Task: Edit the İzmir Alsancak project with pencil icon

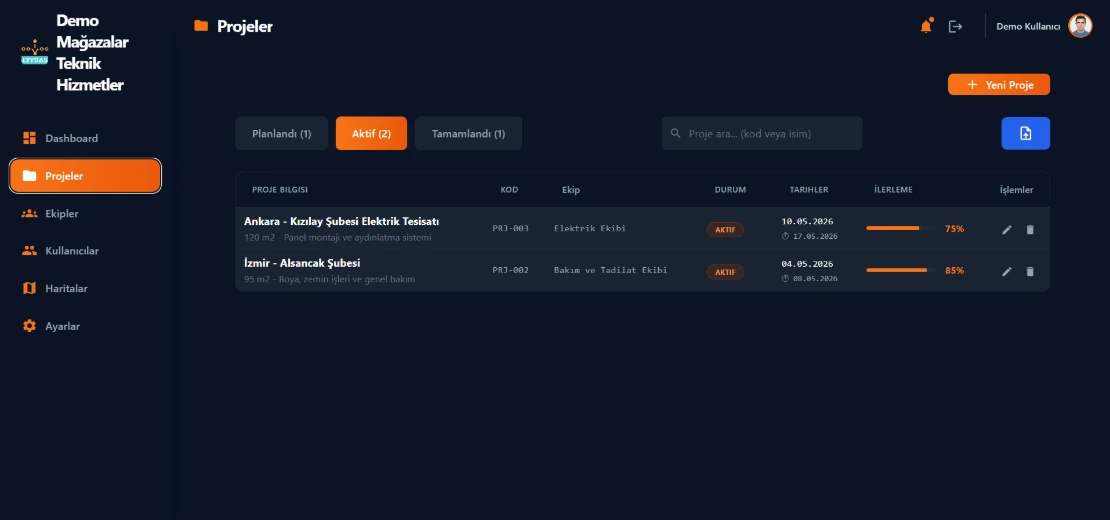Action: (x=1007, y=272)
